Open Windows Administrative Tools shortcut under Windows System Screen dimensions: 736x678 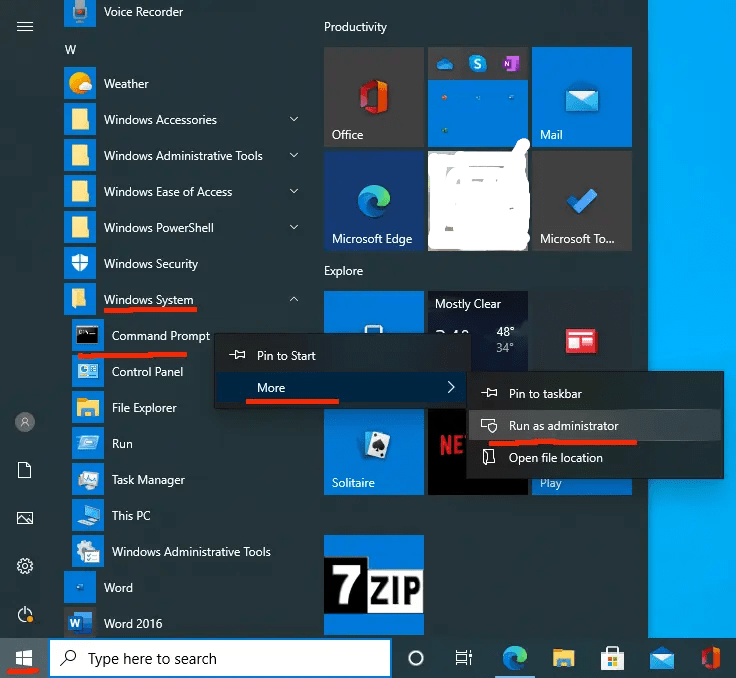(191, 552)
